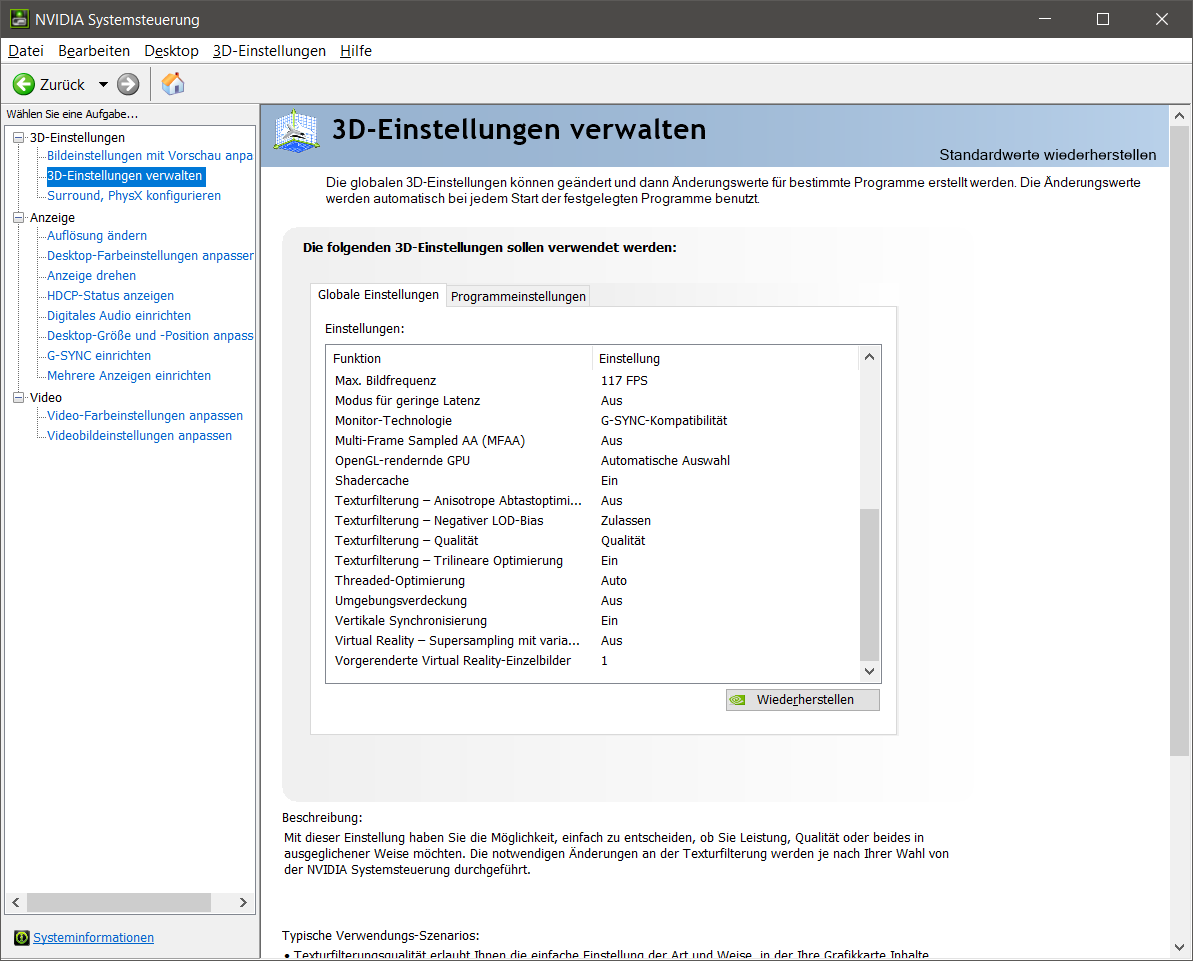Click the 117 FPS value
The width and height of the screenshot is (1193, 961).
tap(624, 380)
